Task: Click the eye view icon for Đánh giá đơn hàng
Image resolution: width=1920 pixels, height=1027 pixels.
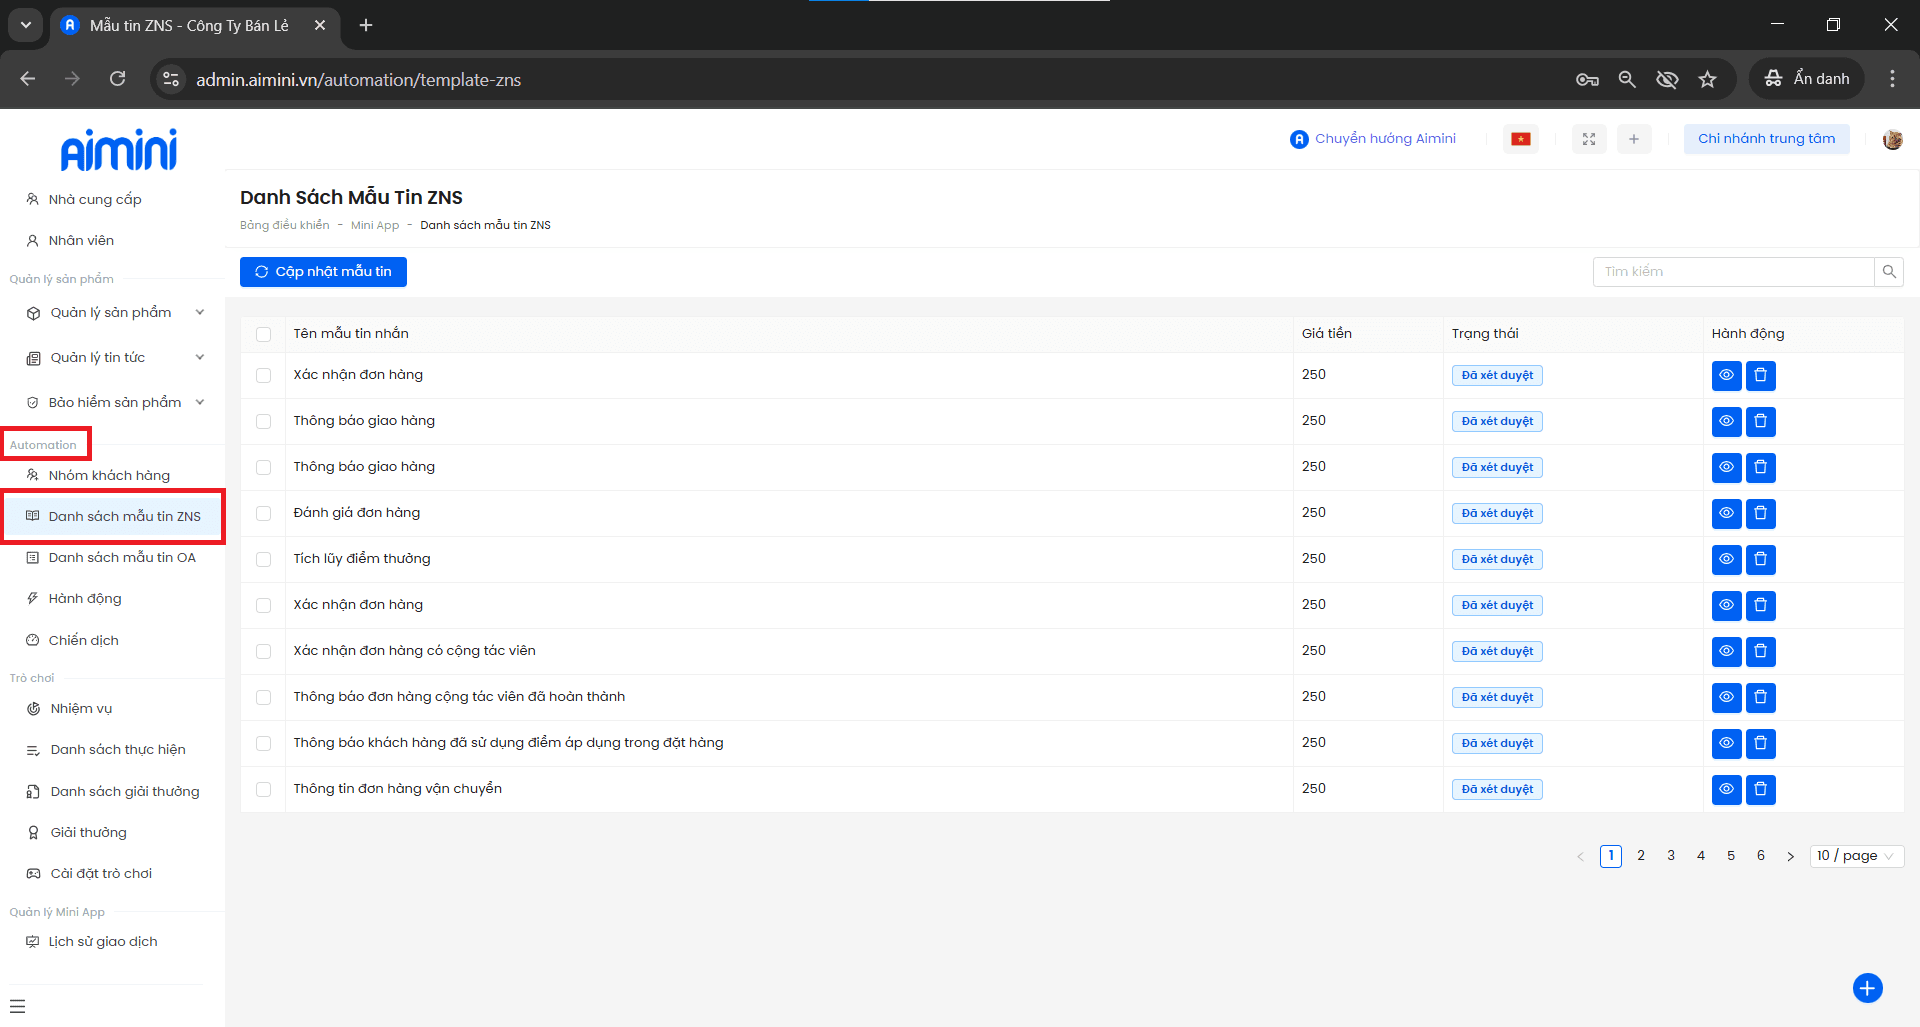Action: point(1726,513)
